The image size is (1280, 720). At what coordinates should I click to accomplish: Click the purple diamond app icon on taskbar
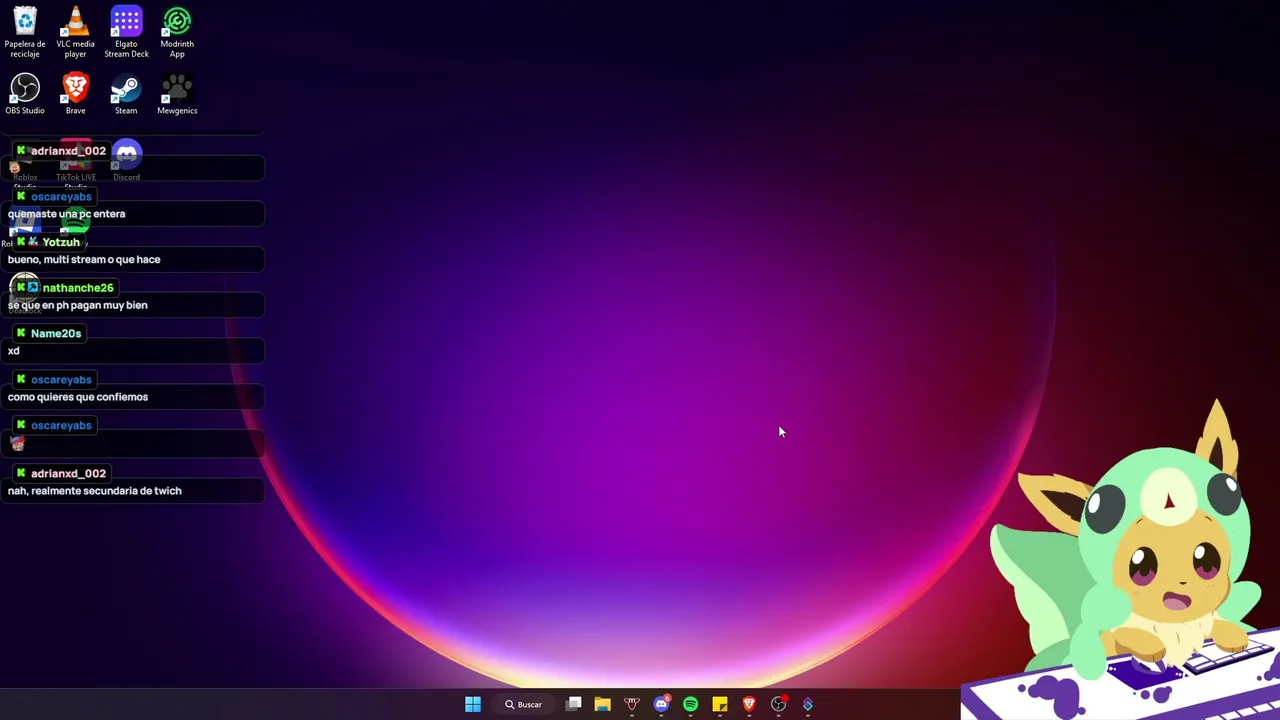pos(807,704)
